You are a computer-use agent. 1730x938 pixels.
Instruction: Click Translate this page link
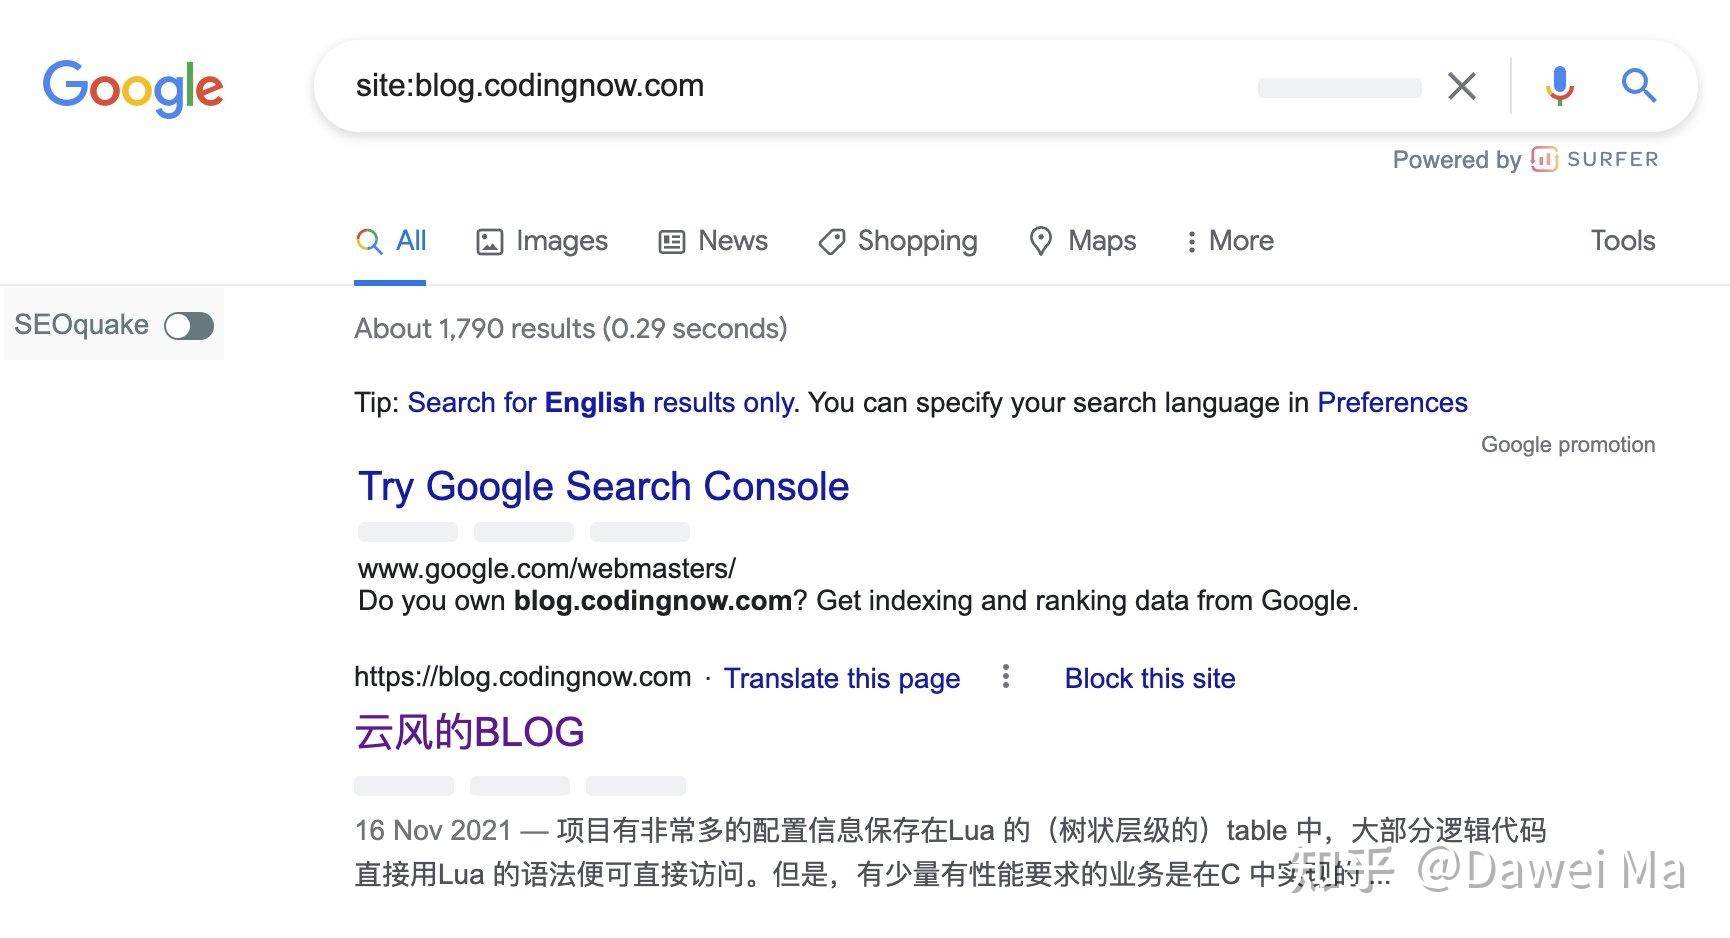click(841, 678)
